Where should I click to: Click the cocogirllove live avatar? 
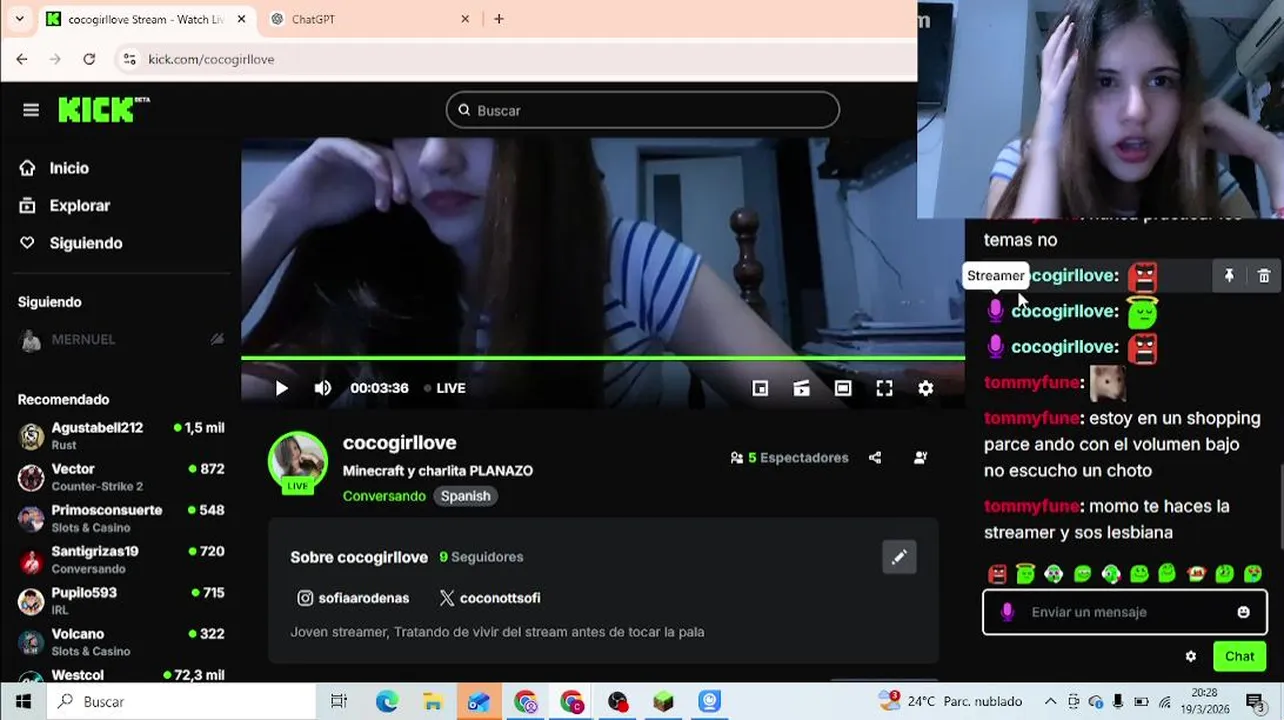tap(297, 462)
